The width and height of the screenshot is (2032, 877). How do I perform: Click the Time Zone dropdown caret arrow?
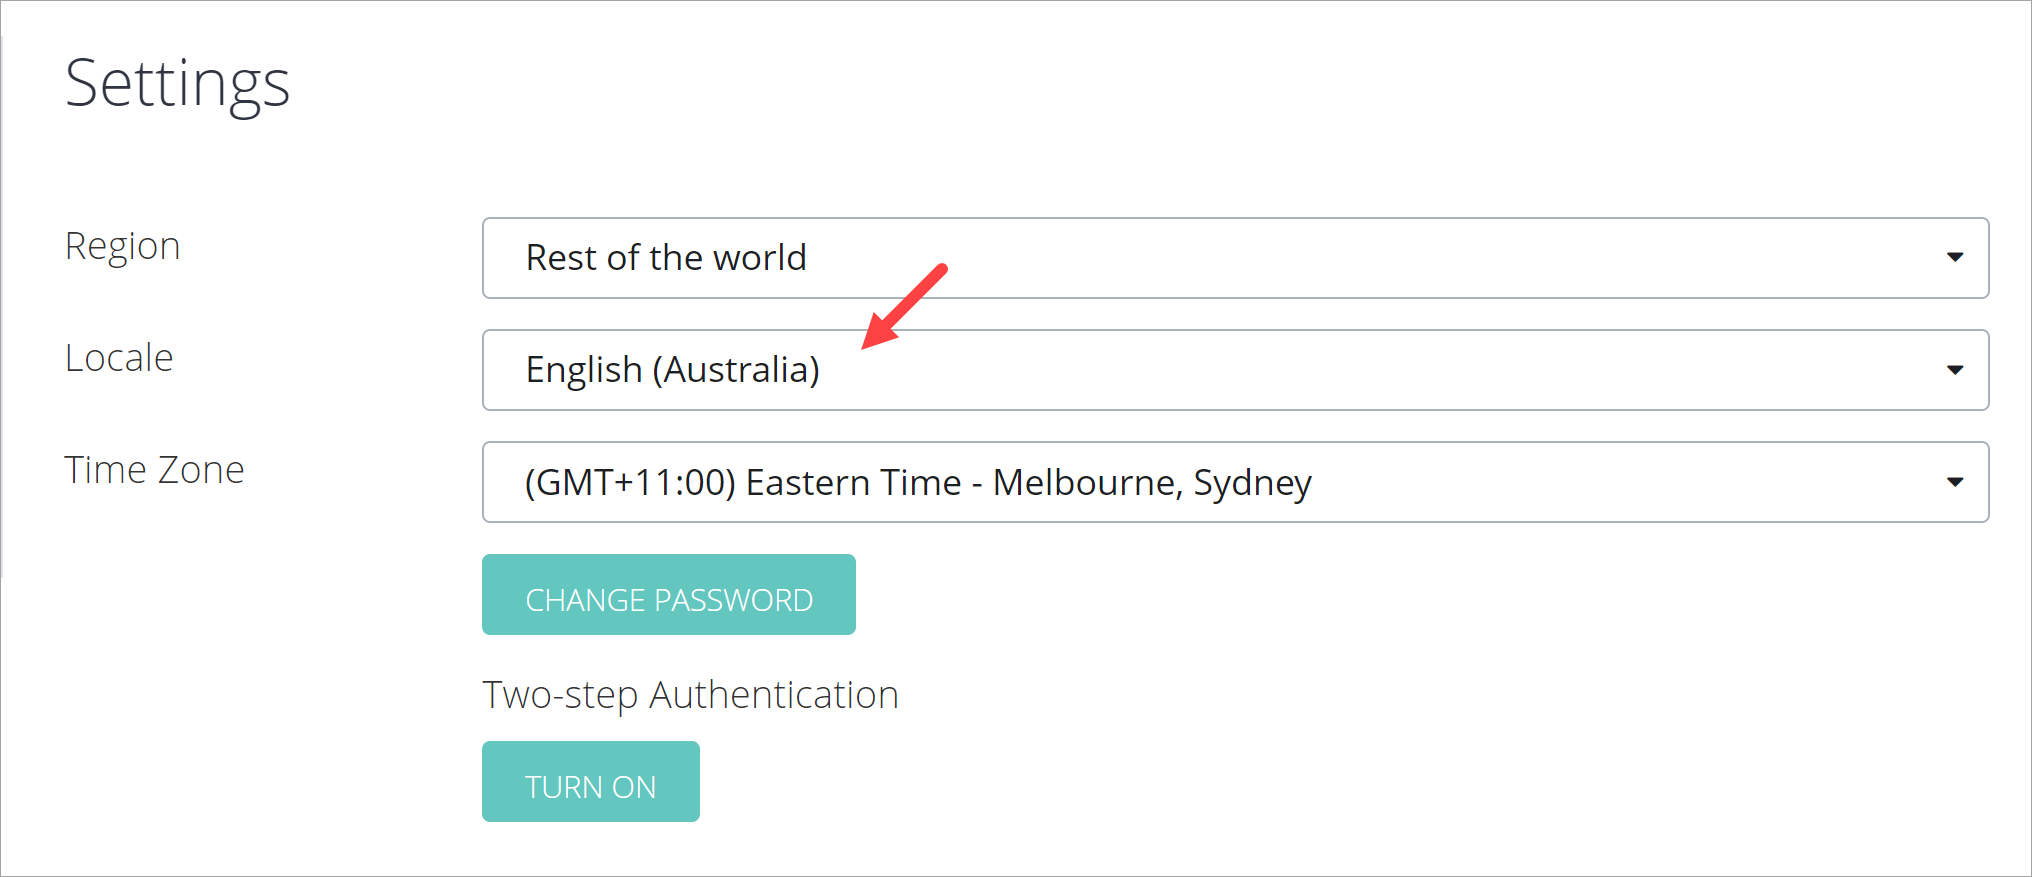pyautogui.click(x=1955, y=482)
